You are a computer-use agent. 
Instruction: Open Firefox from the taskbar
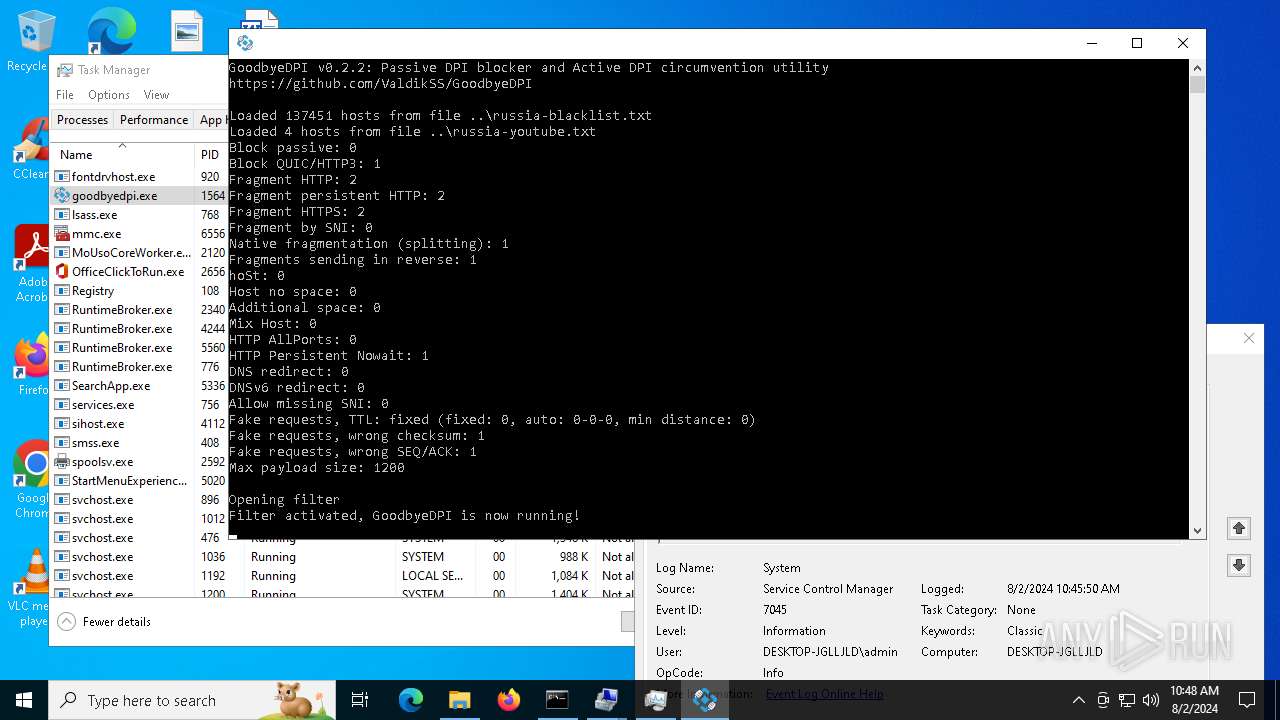508,700
